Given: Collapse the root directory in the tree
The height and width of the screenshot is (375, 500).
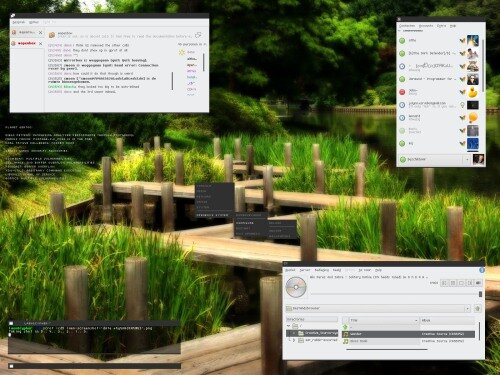Looking at the screenshot, I should tap(288, 326).
